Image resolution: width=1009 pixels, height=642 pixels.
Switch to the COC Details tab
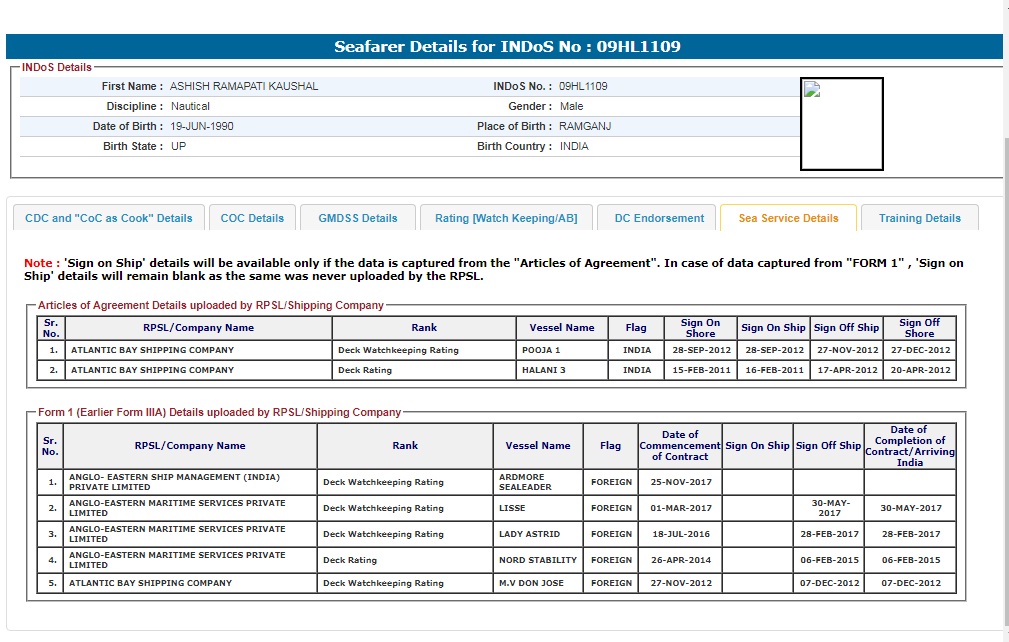[x=252, y=218]
